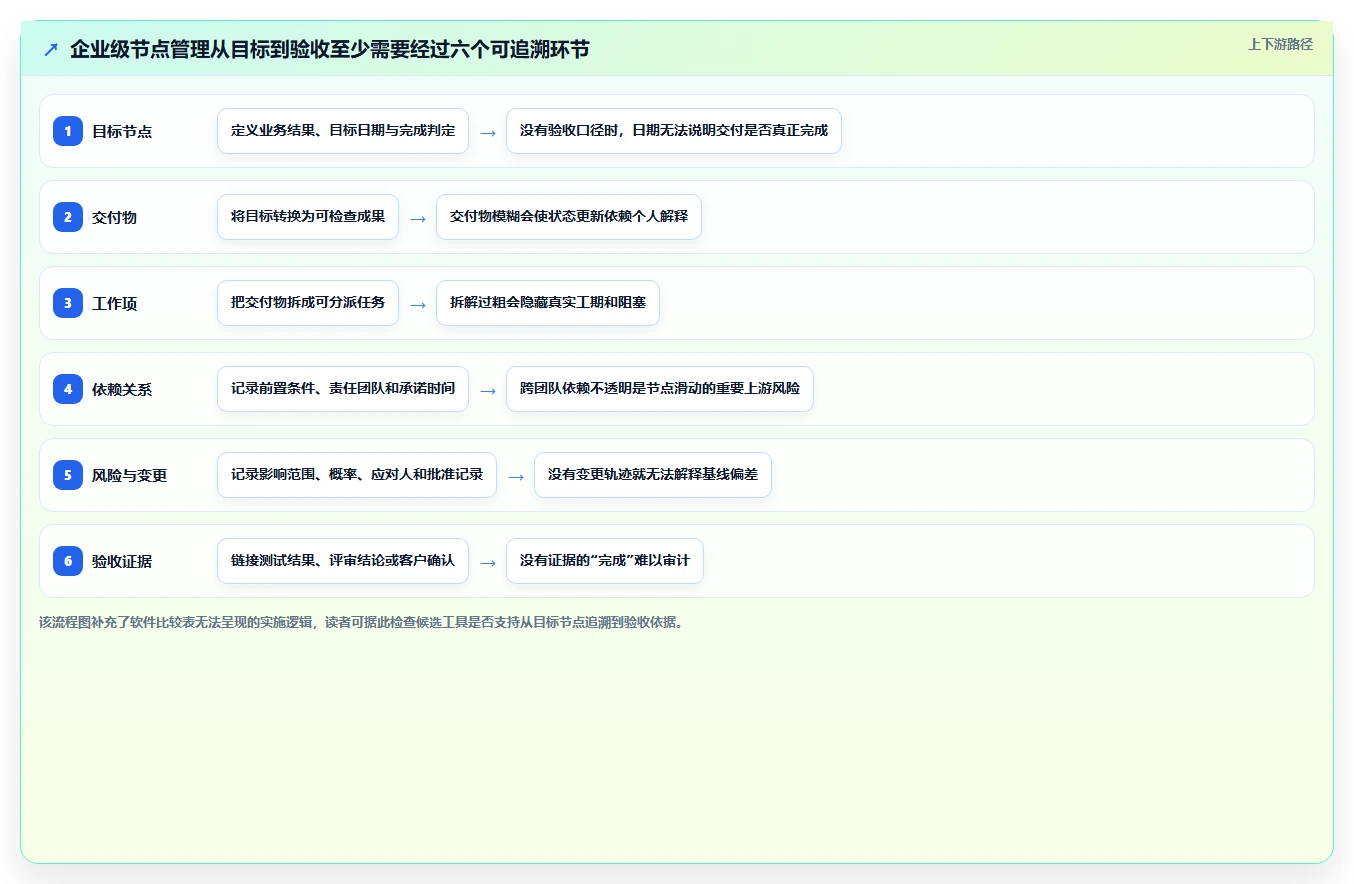Select the number 1 step badge

click(68, 131)
